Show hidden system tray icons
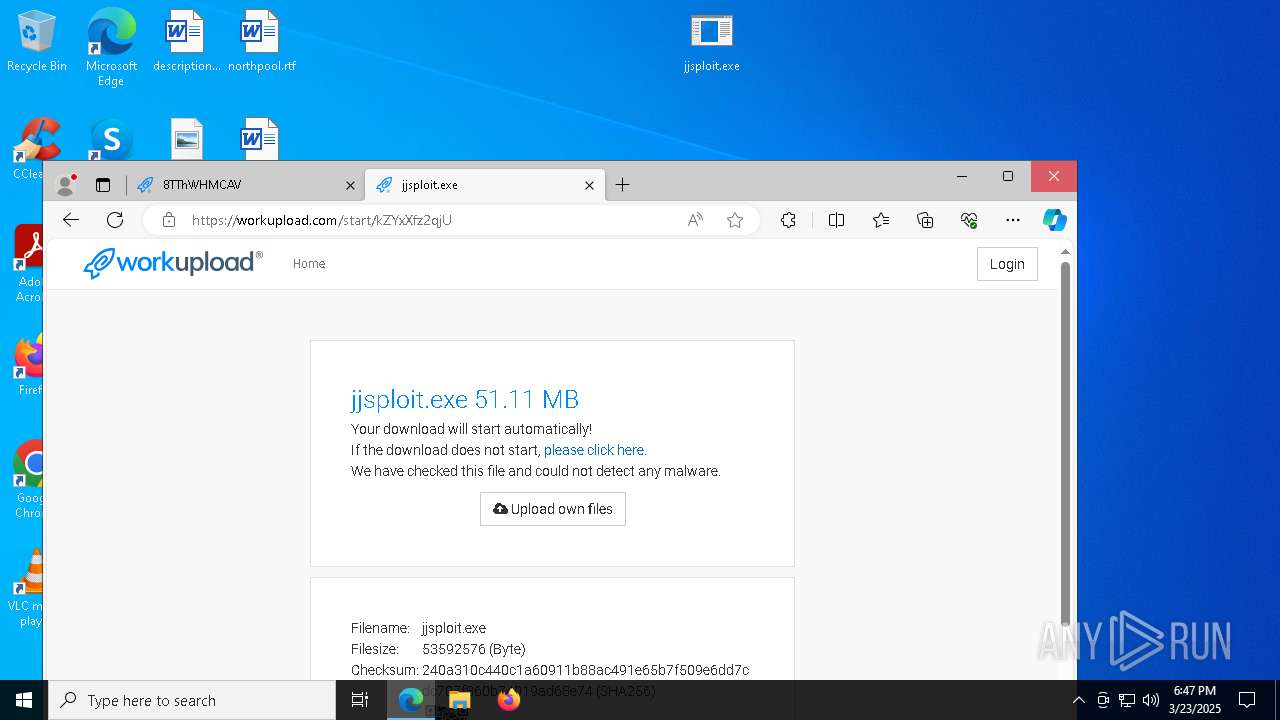1280x720 pixels. click(1079, 700)
